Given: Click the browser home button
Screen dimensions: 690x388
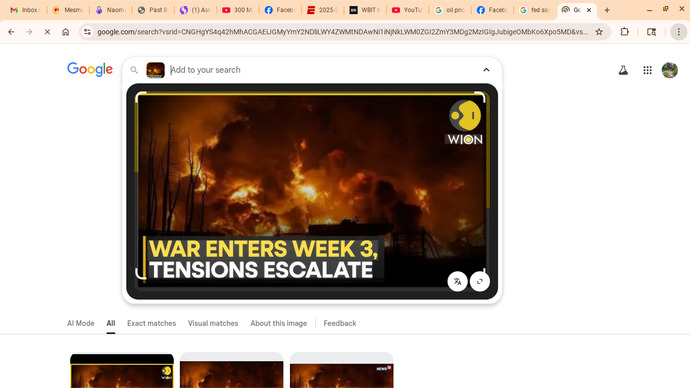Looking at the screenshot, I should (x=66, y=32).
